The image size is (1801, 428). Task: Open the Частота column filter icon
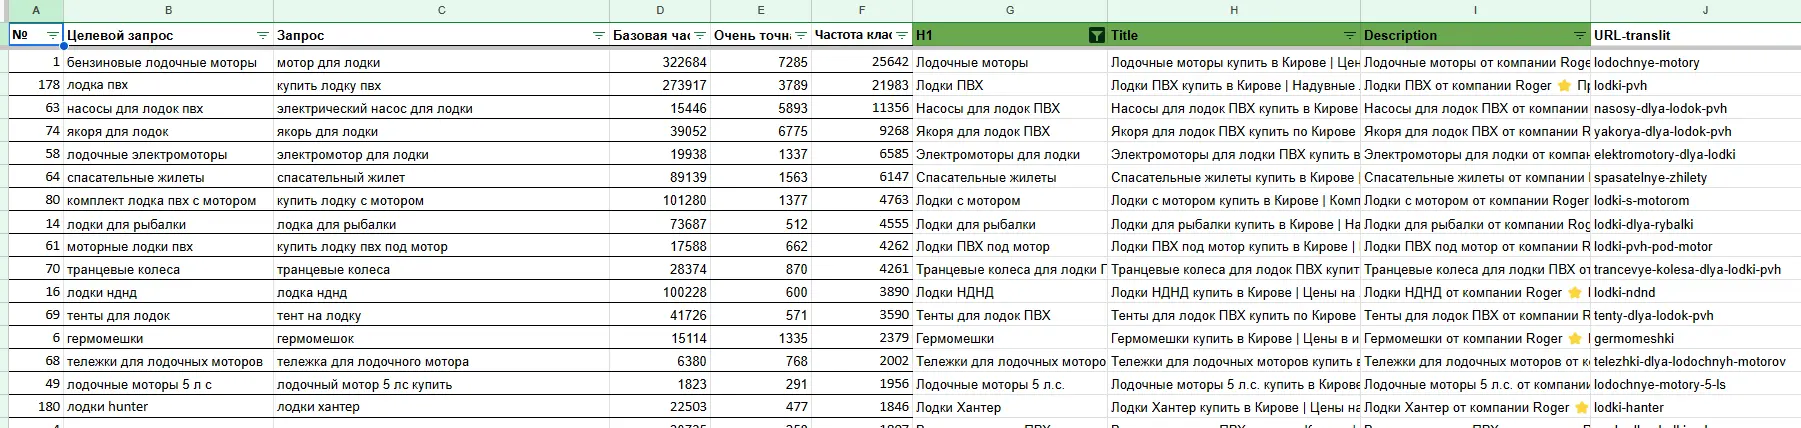click(901, 35)
